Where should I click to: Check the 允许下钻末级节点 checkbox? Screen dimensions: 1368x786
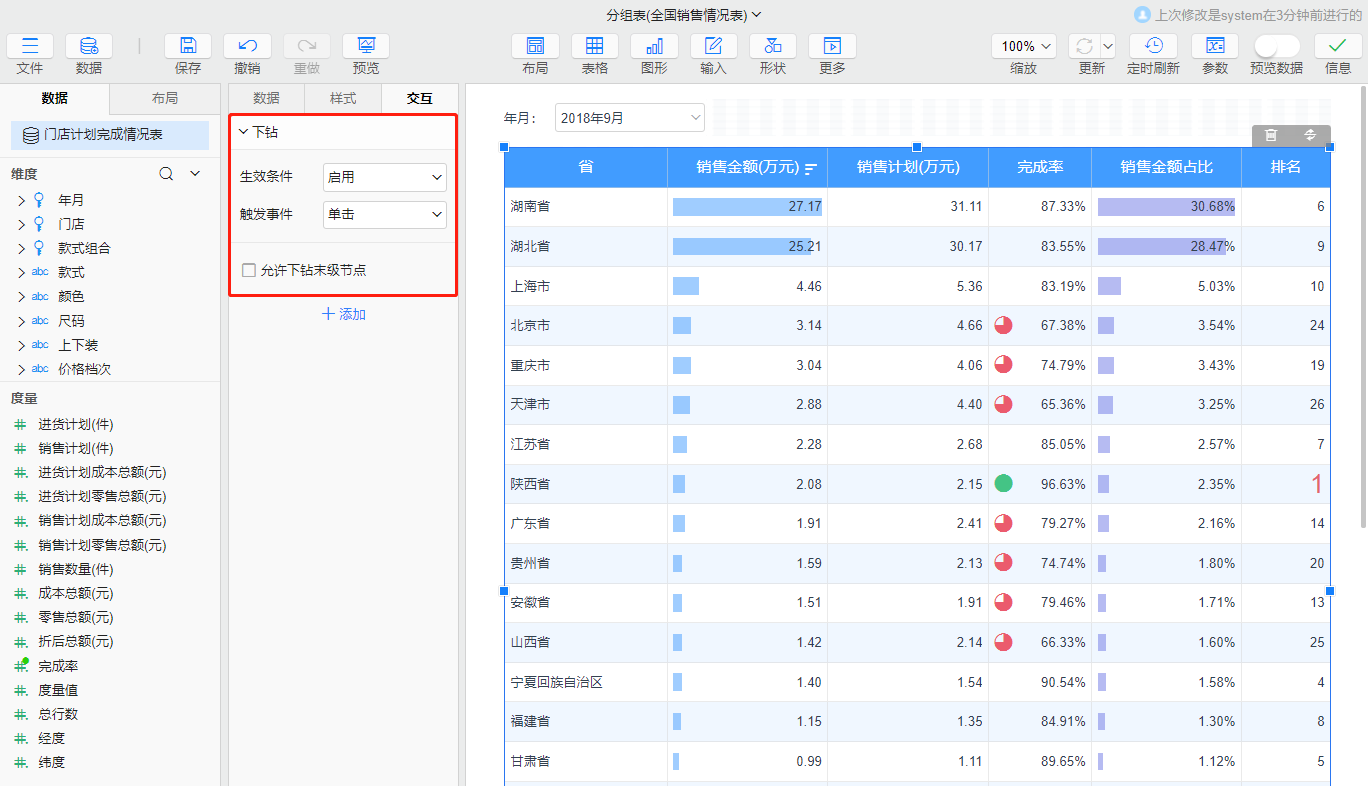pyautogui.click(x=249, y=270)
